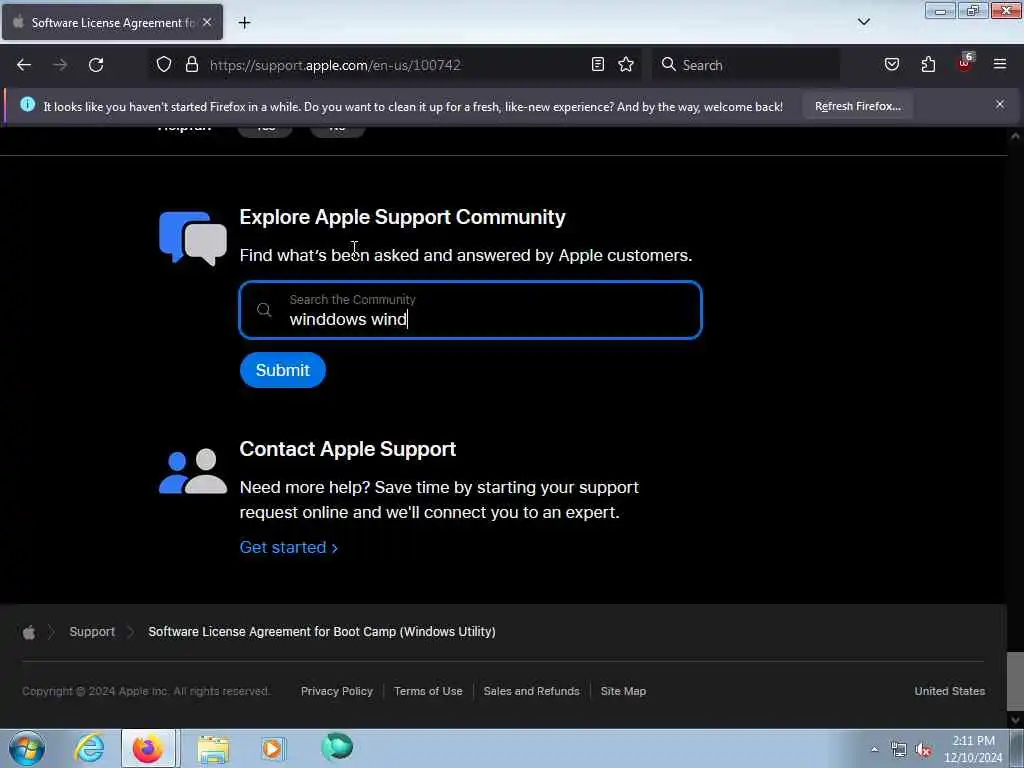This screenshot has height=768, width=1024.
Task: Click Software License Agreement breadcrumb text
Action: tap(322, 632)
